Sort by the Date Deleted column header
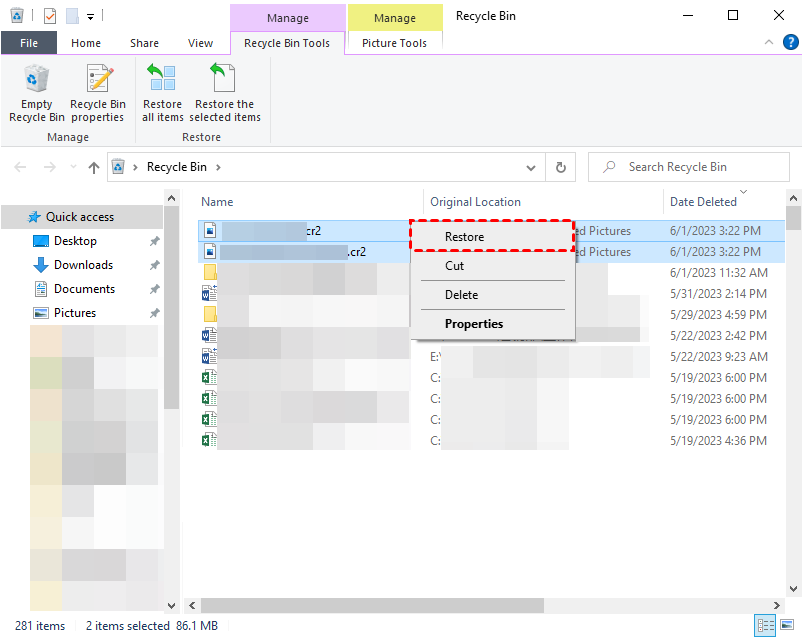Viewport: 803px width, 638px height. pyautogui.click(x=703, y=202)
